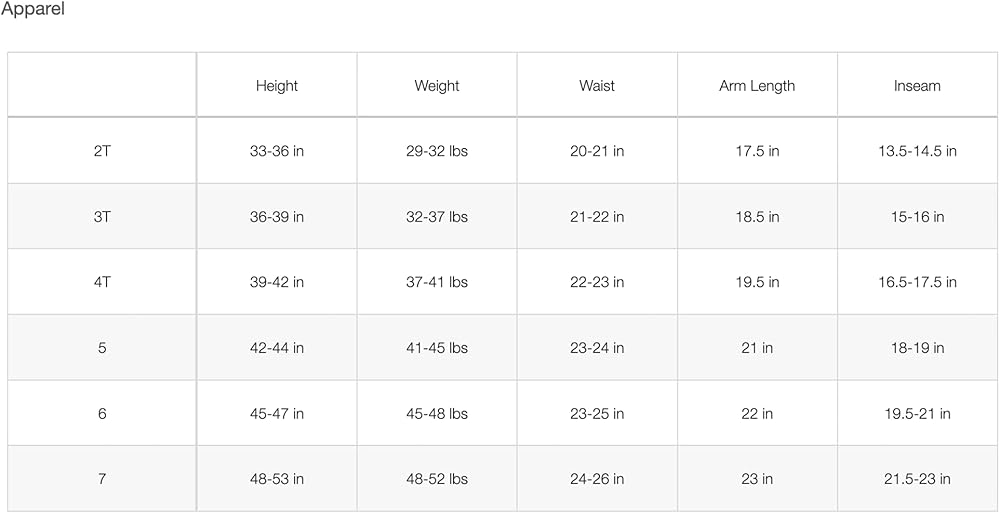Click the 21 in arm length cell
1000x513 pixels.
(757, 348)
